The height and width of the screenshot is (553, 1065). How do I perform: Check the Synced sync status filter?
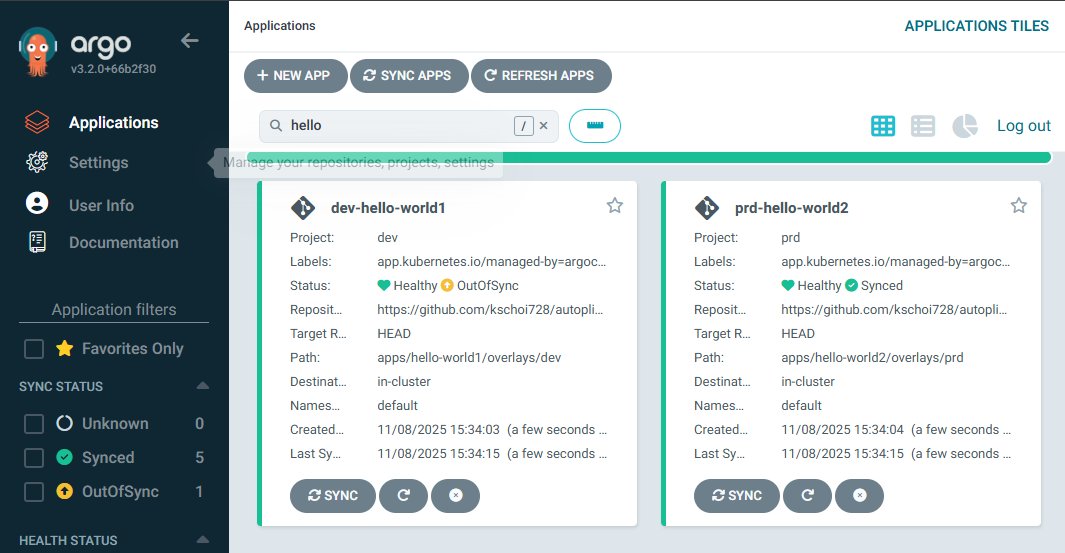(34, 458)
